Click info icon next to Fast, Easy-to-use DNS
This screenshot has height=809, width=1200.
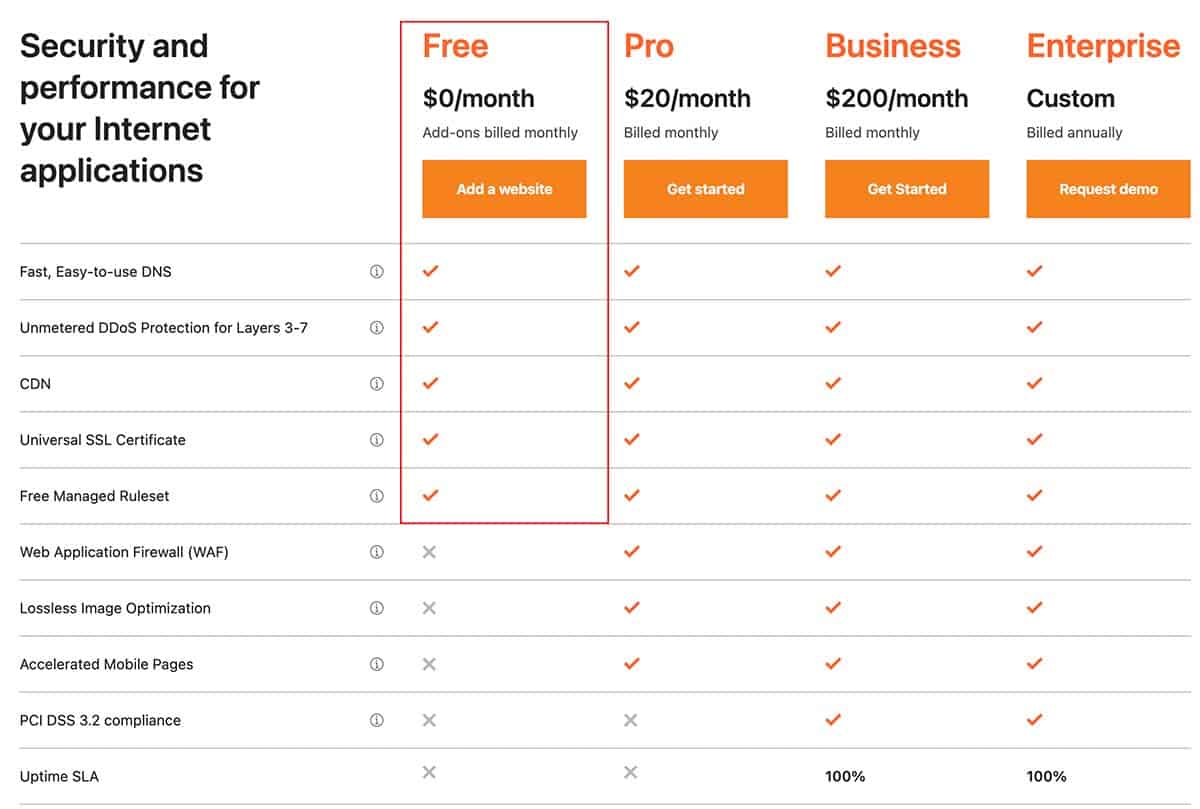pyautogui.click(x=377, y=272)
